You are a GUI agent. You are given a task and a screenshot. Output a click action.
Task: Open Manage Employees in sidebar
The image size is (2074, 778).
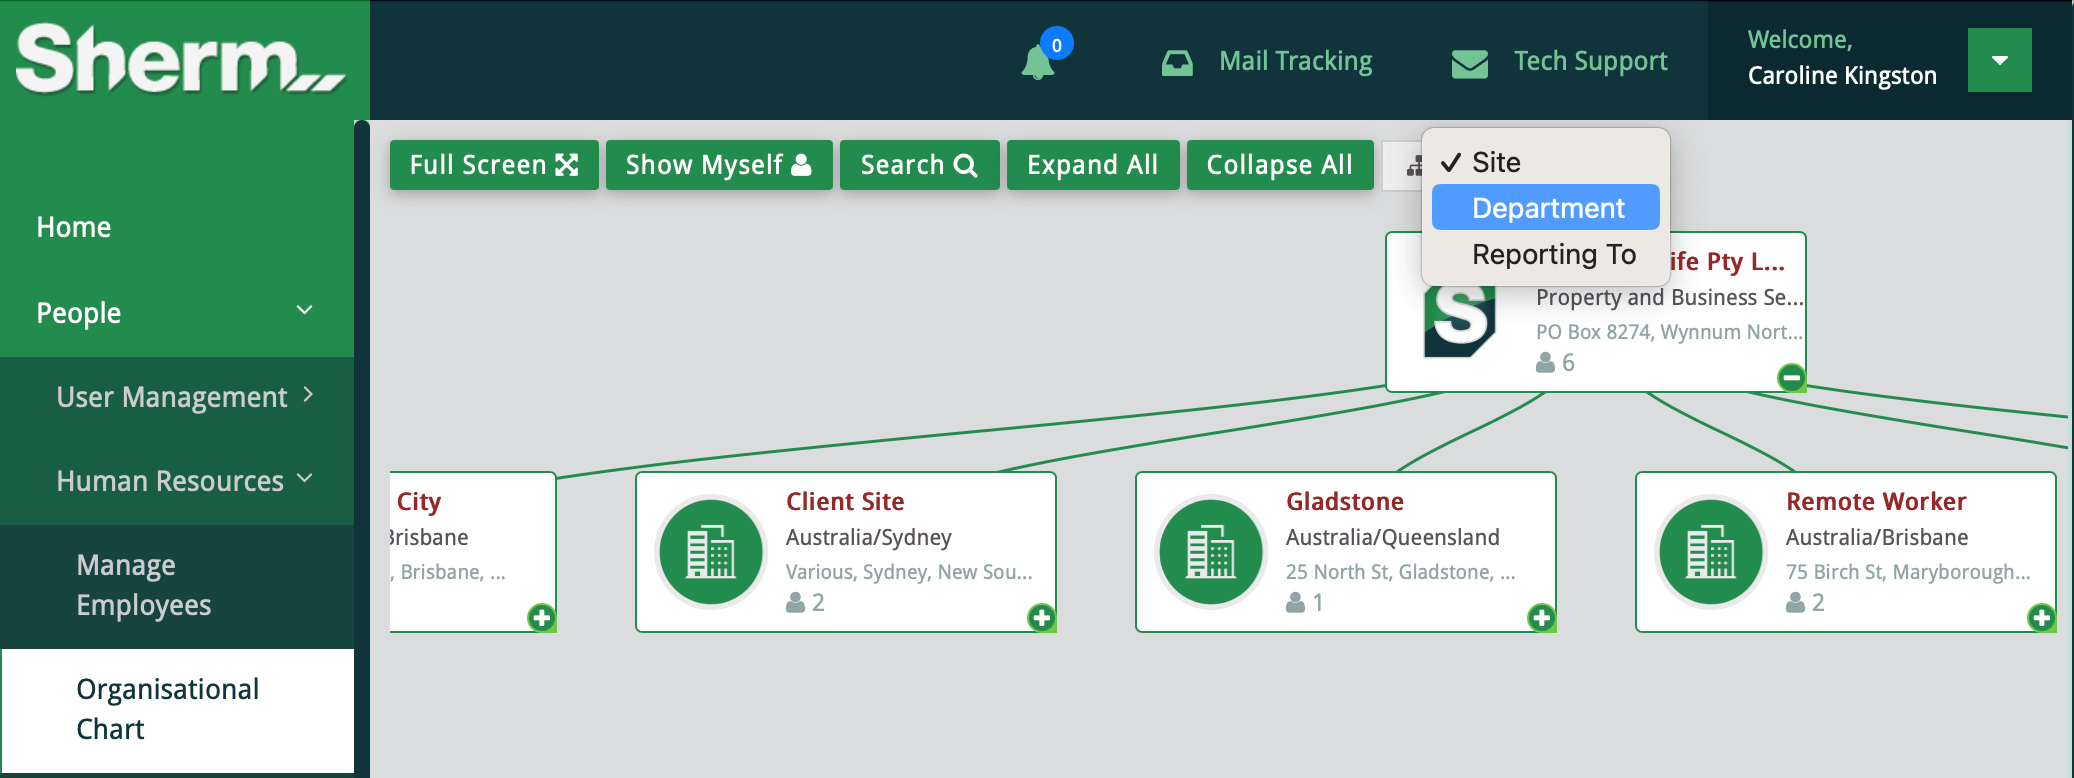[144, 585]
